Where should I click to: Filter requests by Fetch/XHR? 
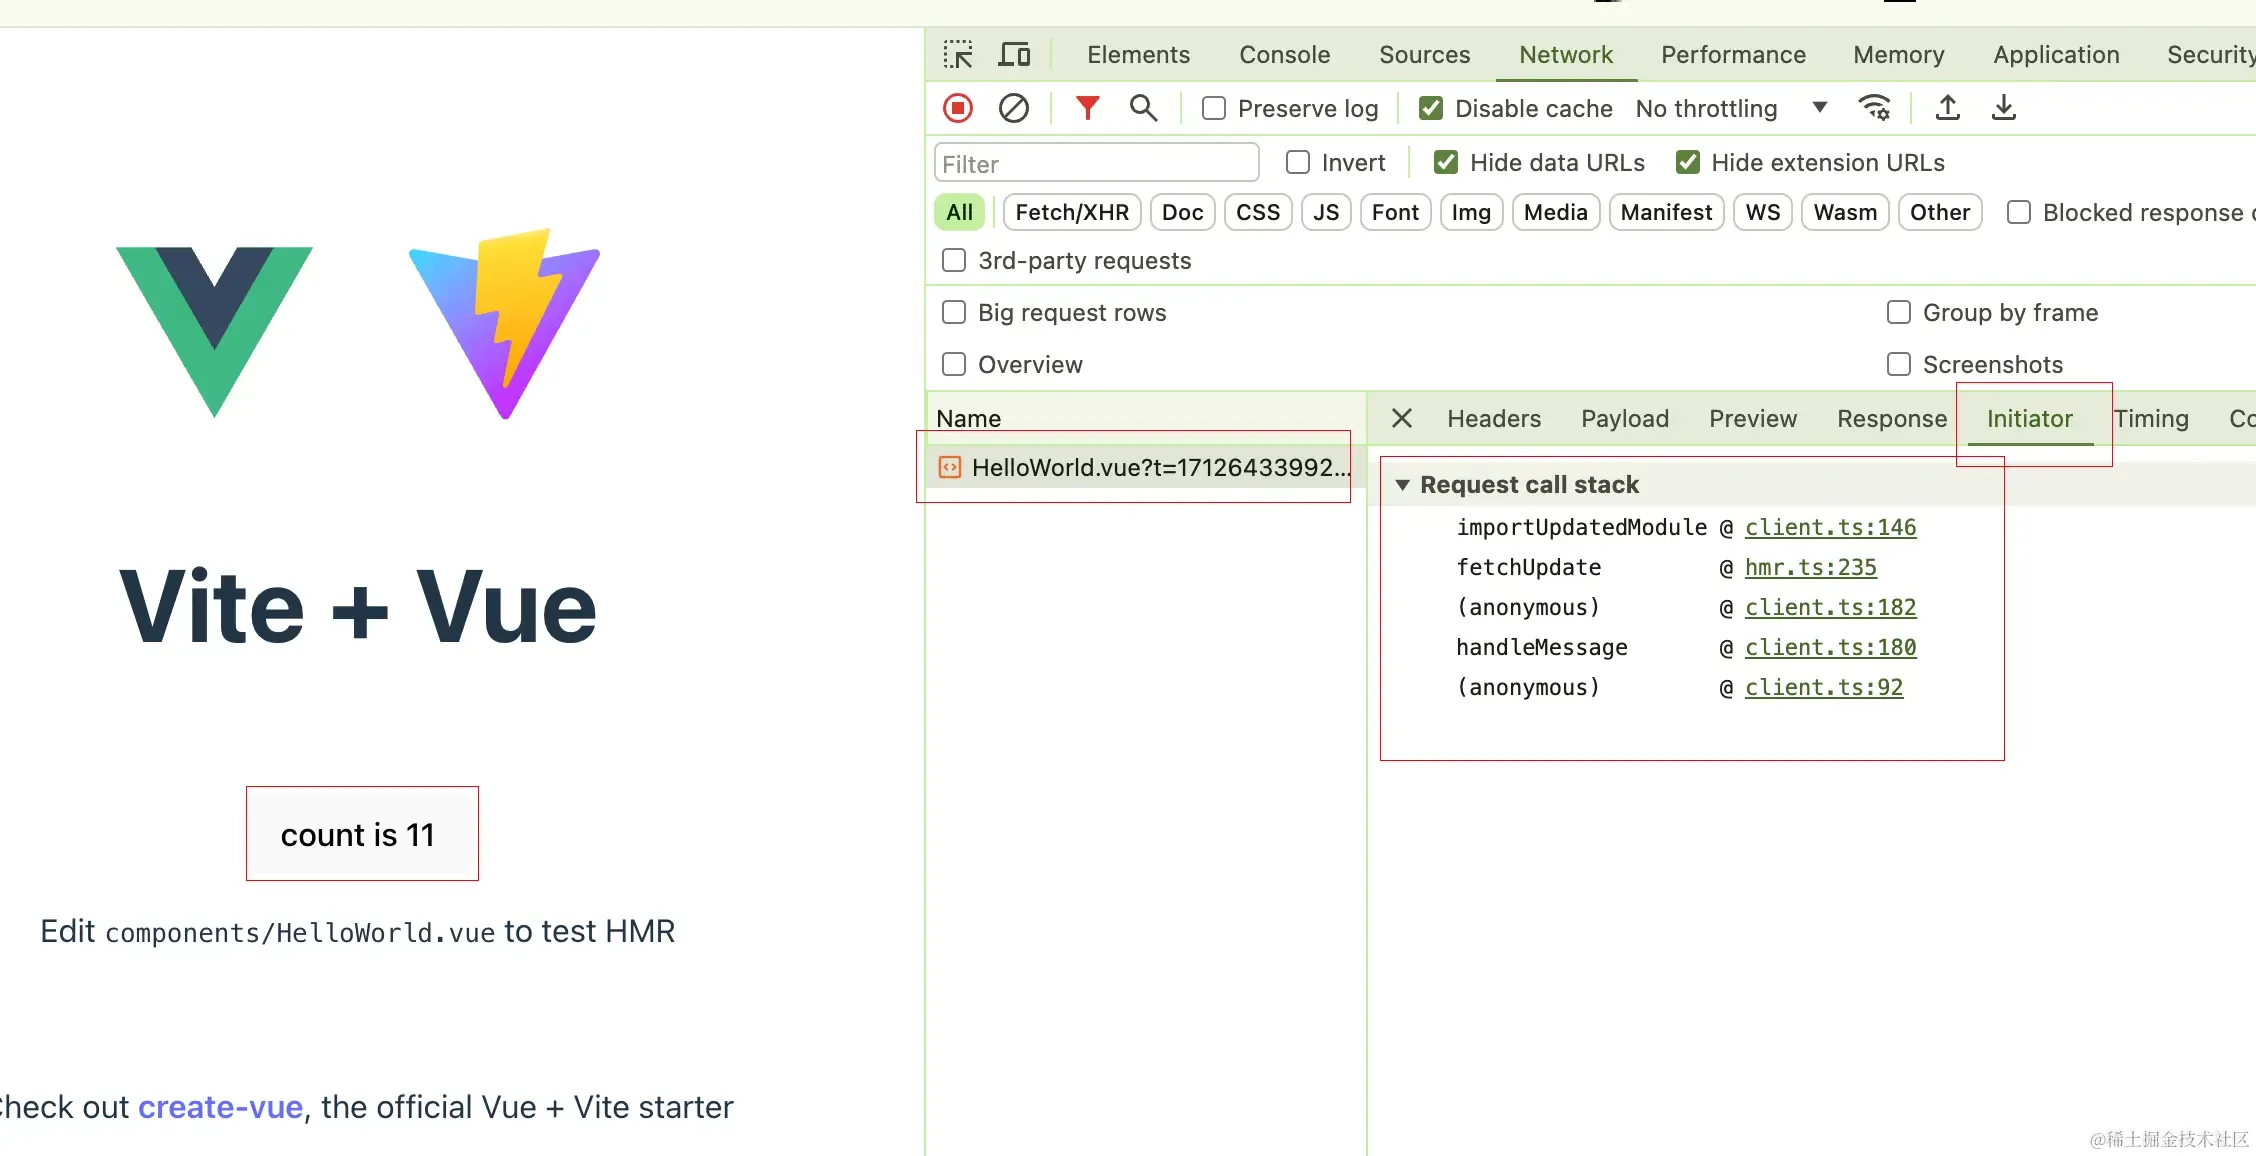click(x=1072, y=212)
